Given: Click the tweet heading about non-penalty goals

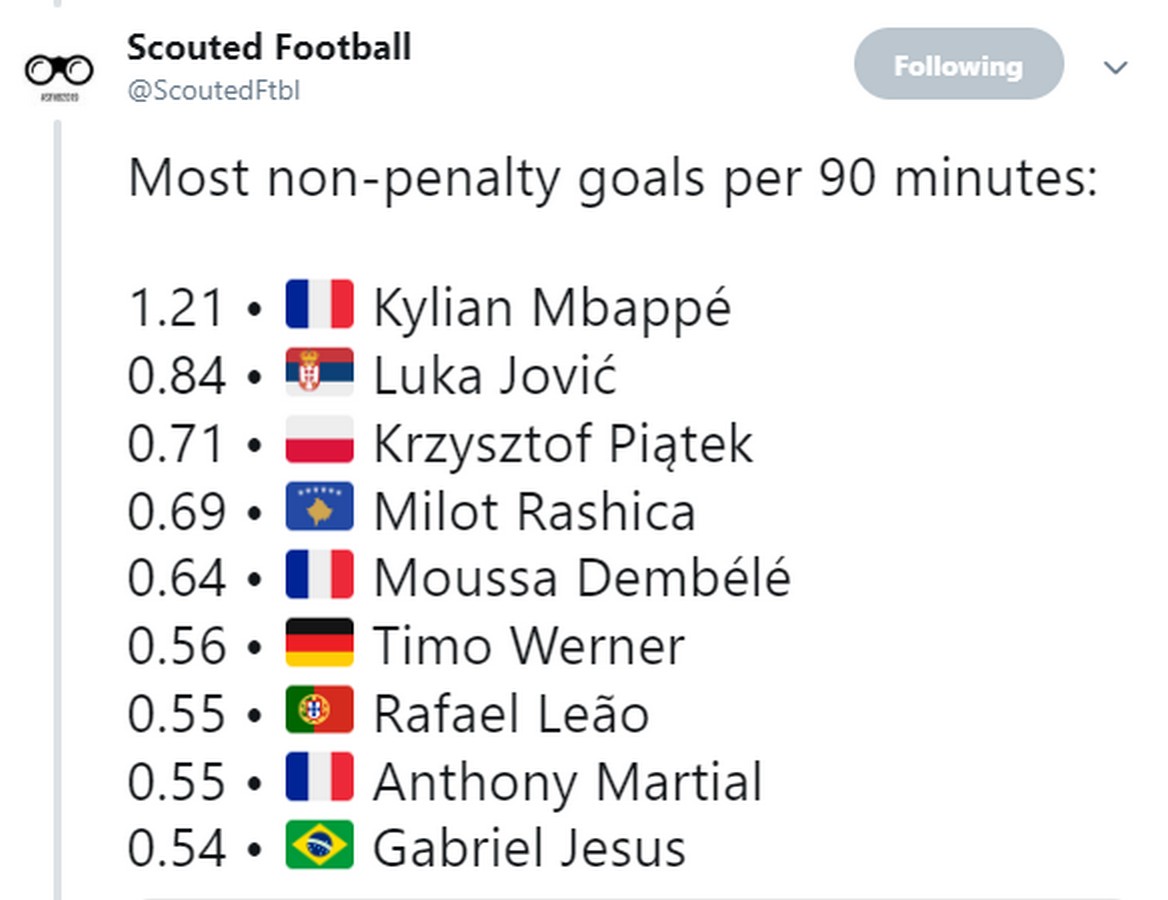Looking at the screenshot, I should click(x=613, y=180).
